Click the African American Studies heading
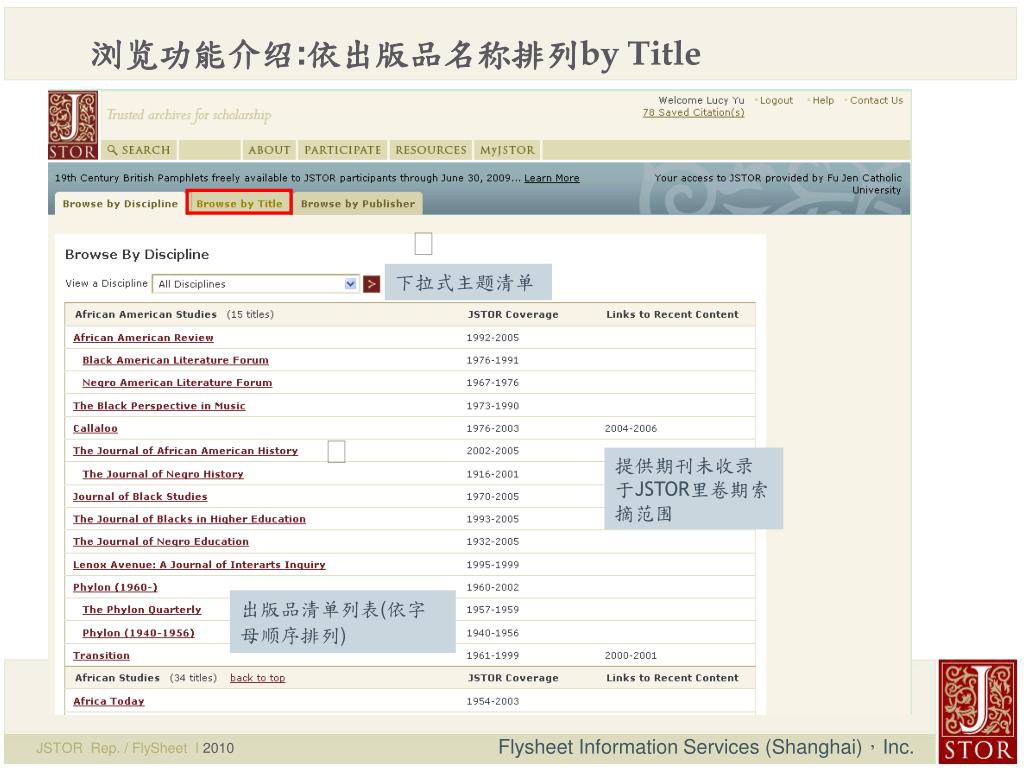 pos(146,314)
